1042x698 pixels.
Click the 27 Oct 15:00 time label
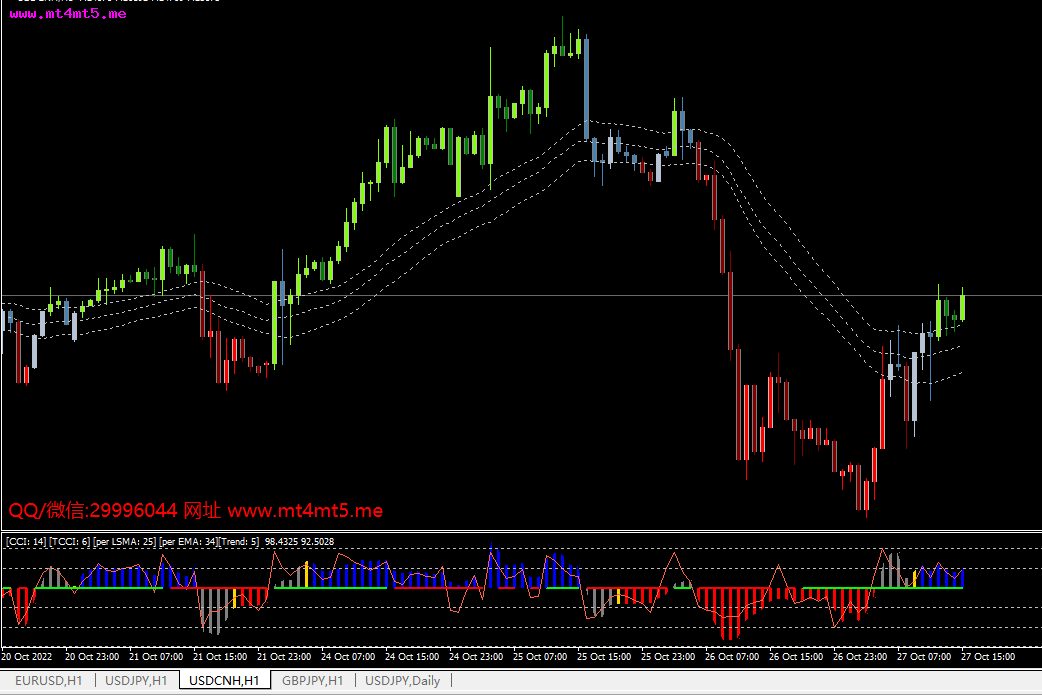pos(988,657)
